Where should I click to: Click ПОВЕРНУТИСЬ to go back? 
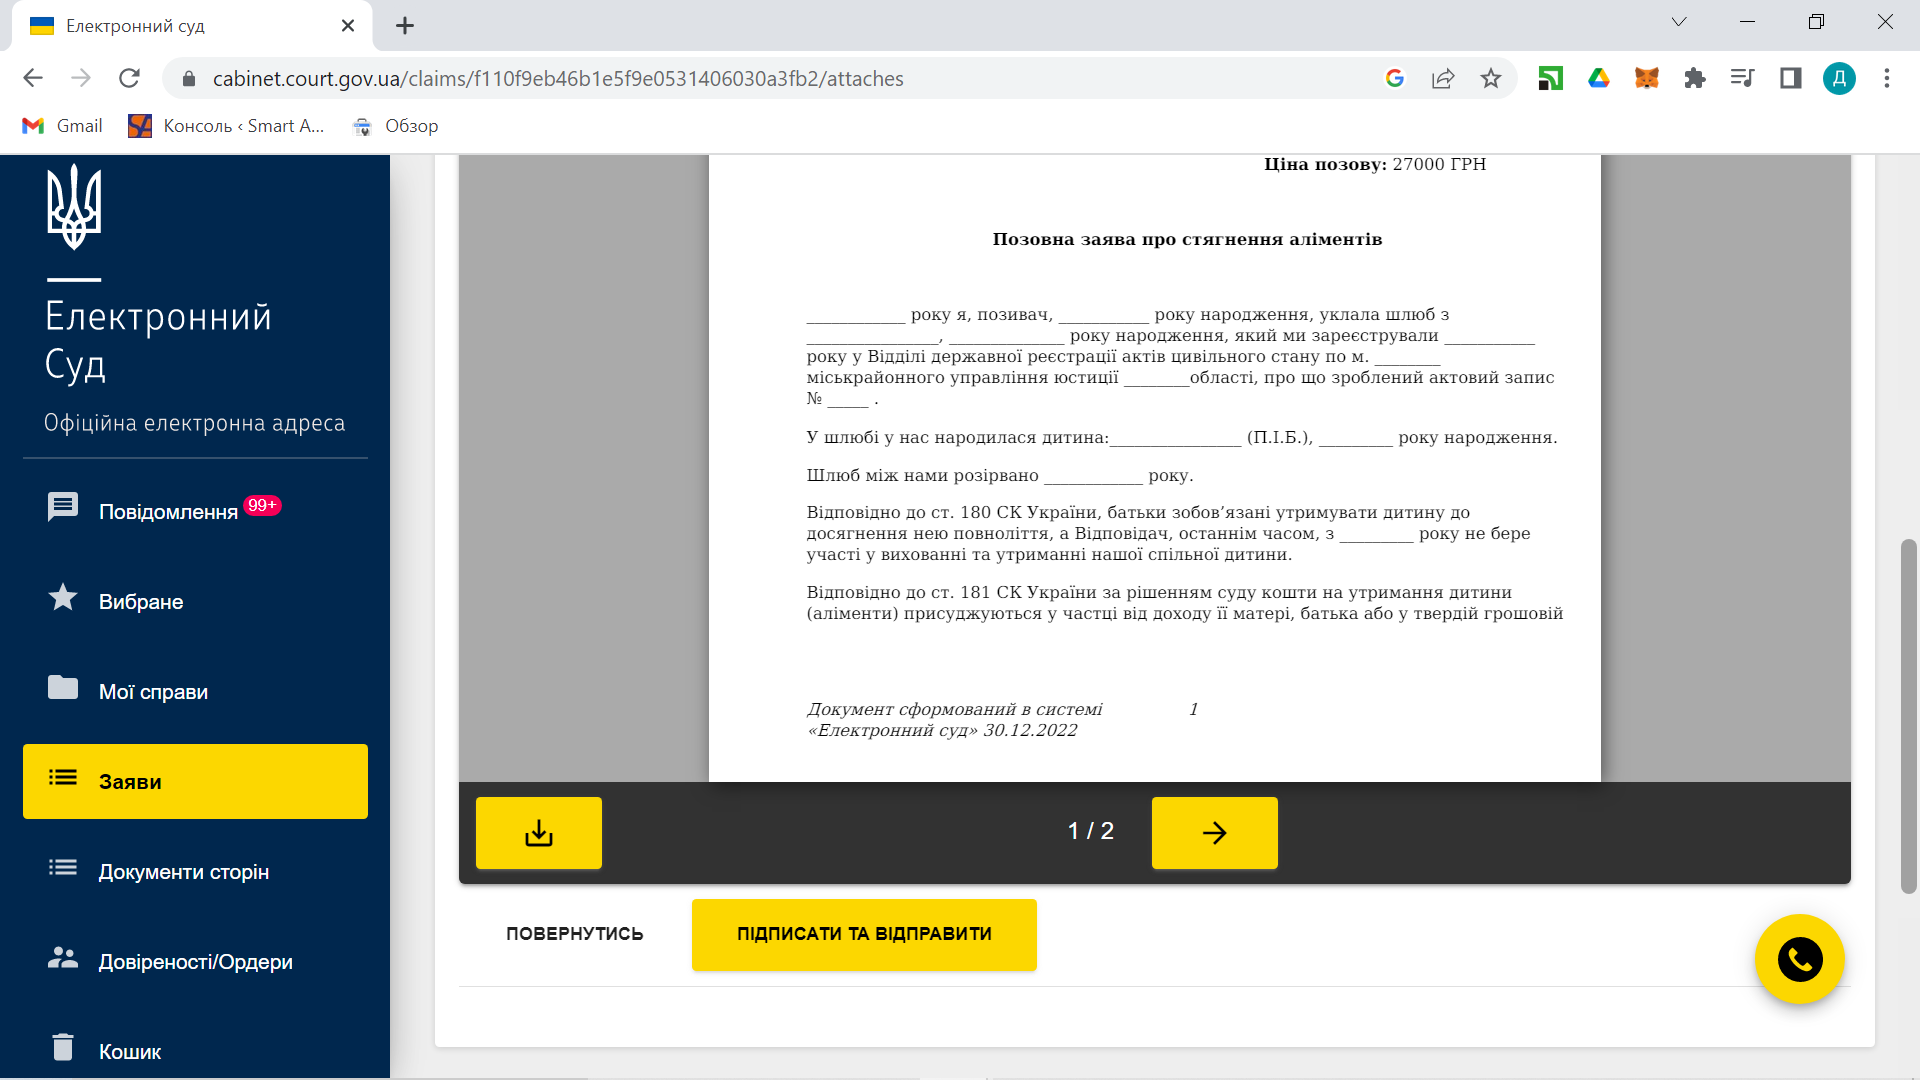pyautogui.click(x=574, y=934)
